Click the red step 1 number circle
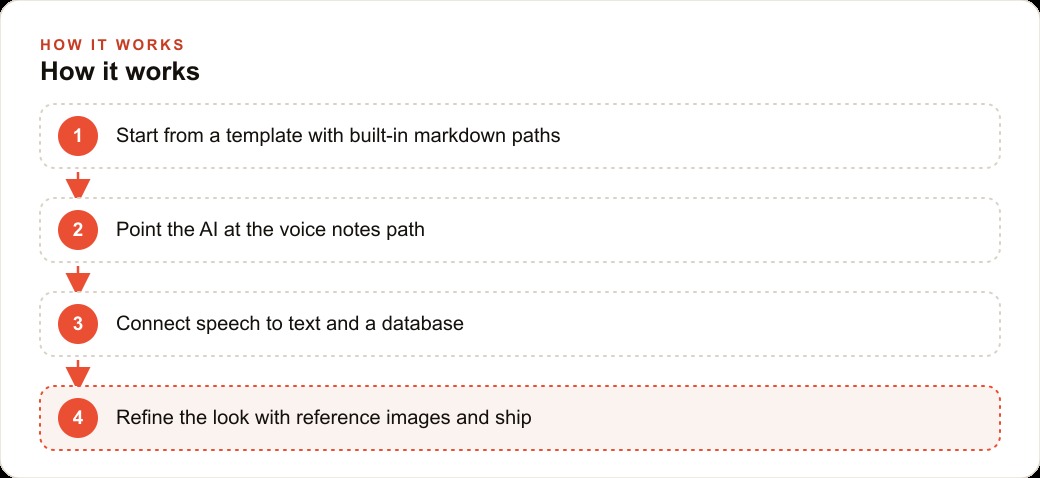 [78, 136]
